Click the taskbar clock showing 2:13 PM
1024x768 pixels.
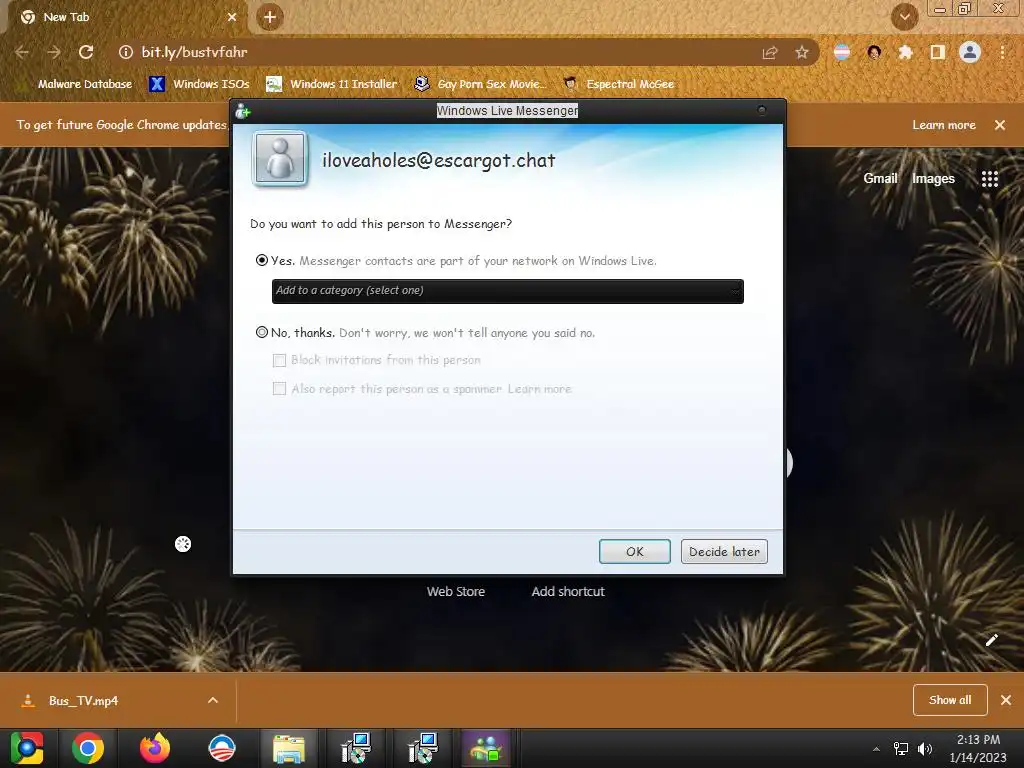[978, 748]
